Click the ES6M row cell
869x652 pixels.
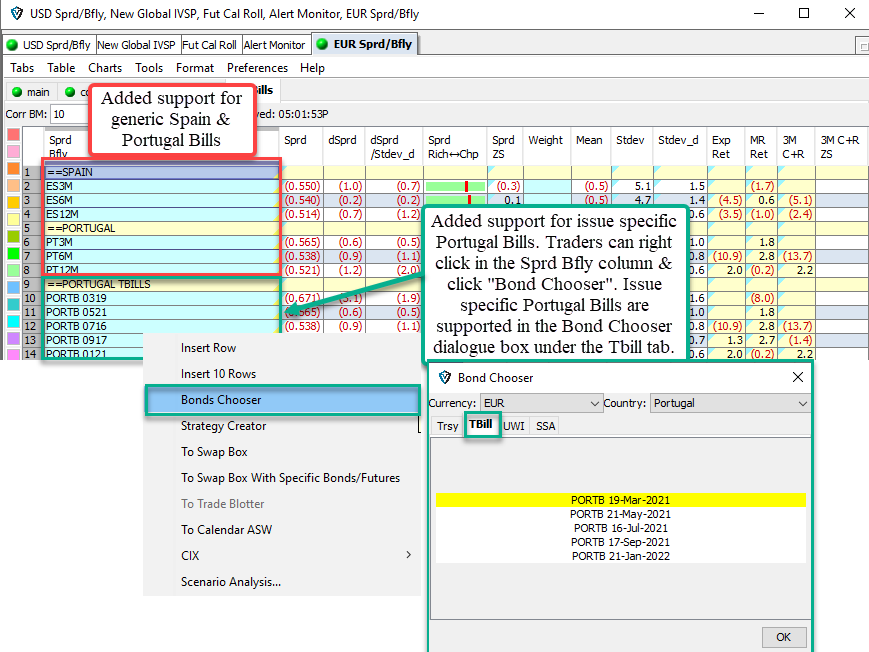pyautogui.click(x=162, y=200)
